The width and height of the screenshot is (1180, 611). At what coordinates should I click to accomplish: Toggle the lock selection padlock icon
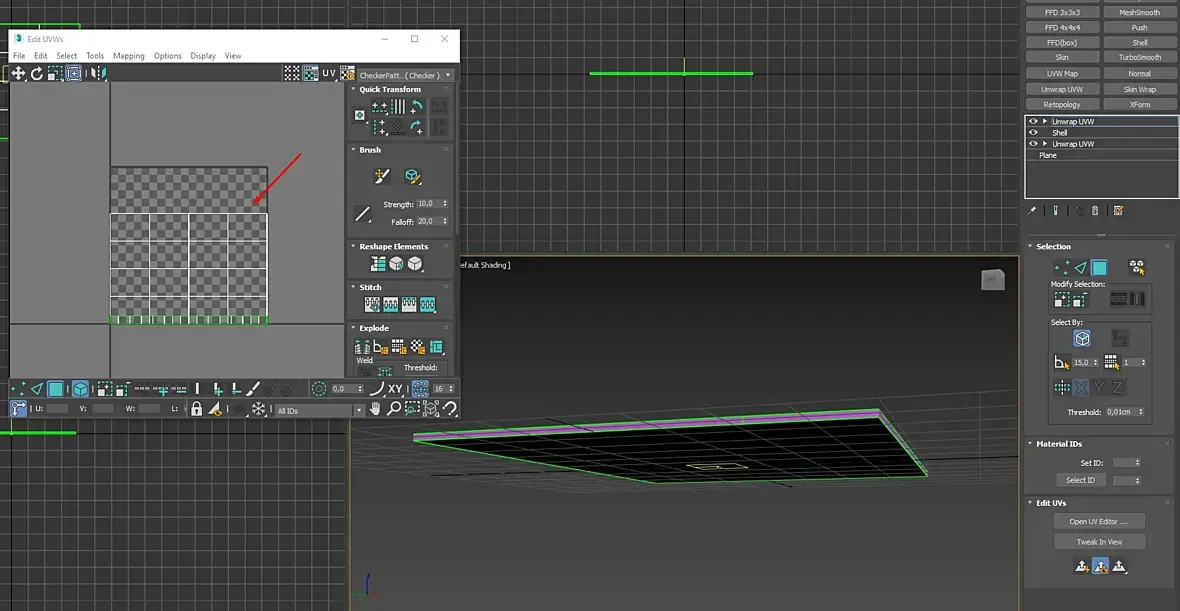pyautogui.click(x=196, y=409)
